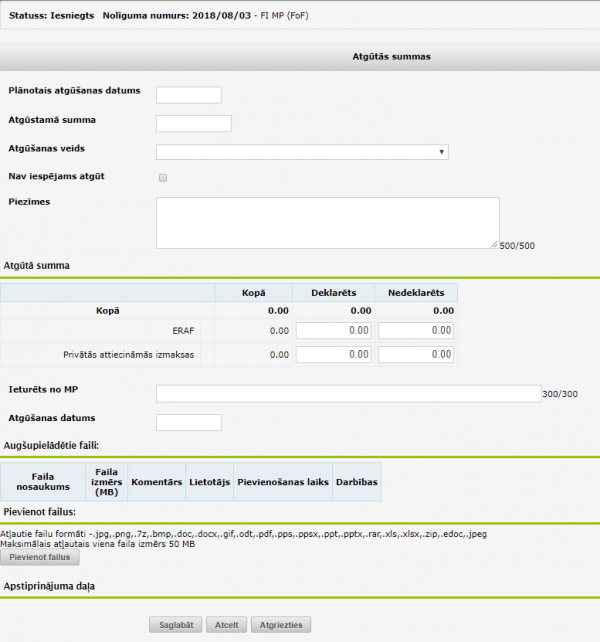The height and width of the screenshot is (642, 600).
Task: Click the Lietotājs column header
Action: [209, 482]
